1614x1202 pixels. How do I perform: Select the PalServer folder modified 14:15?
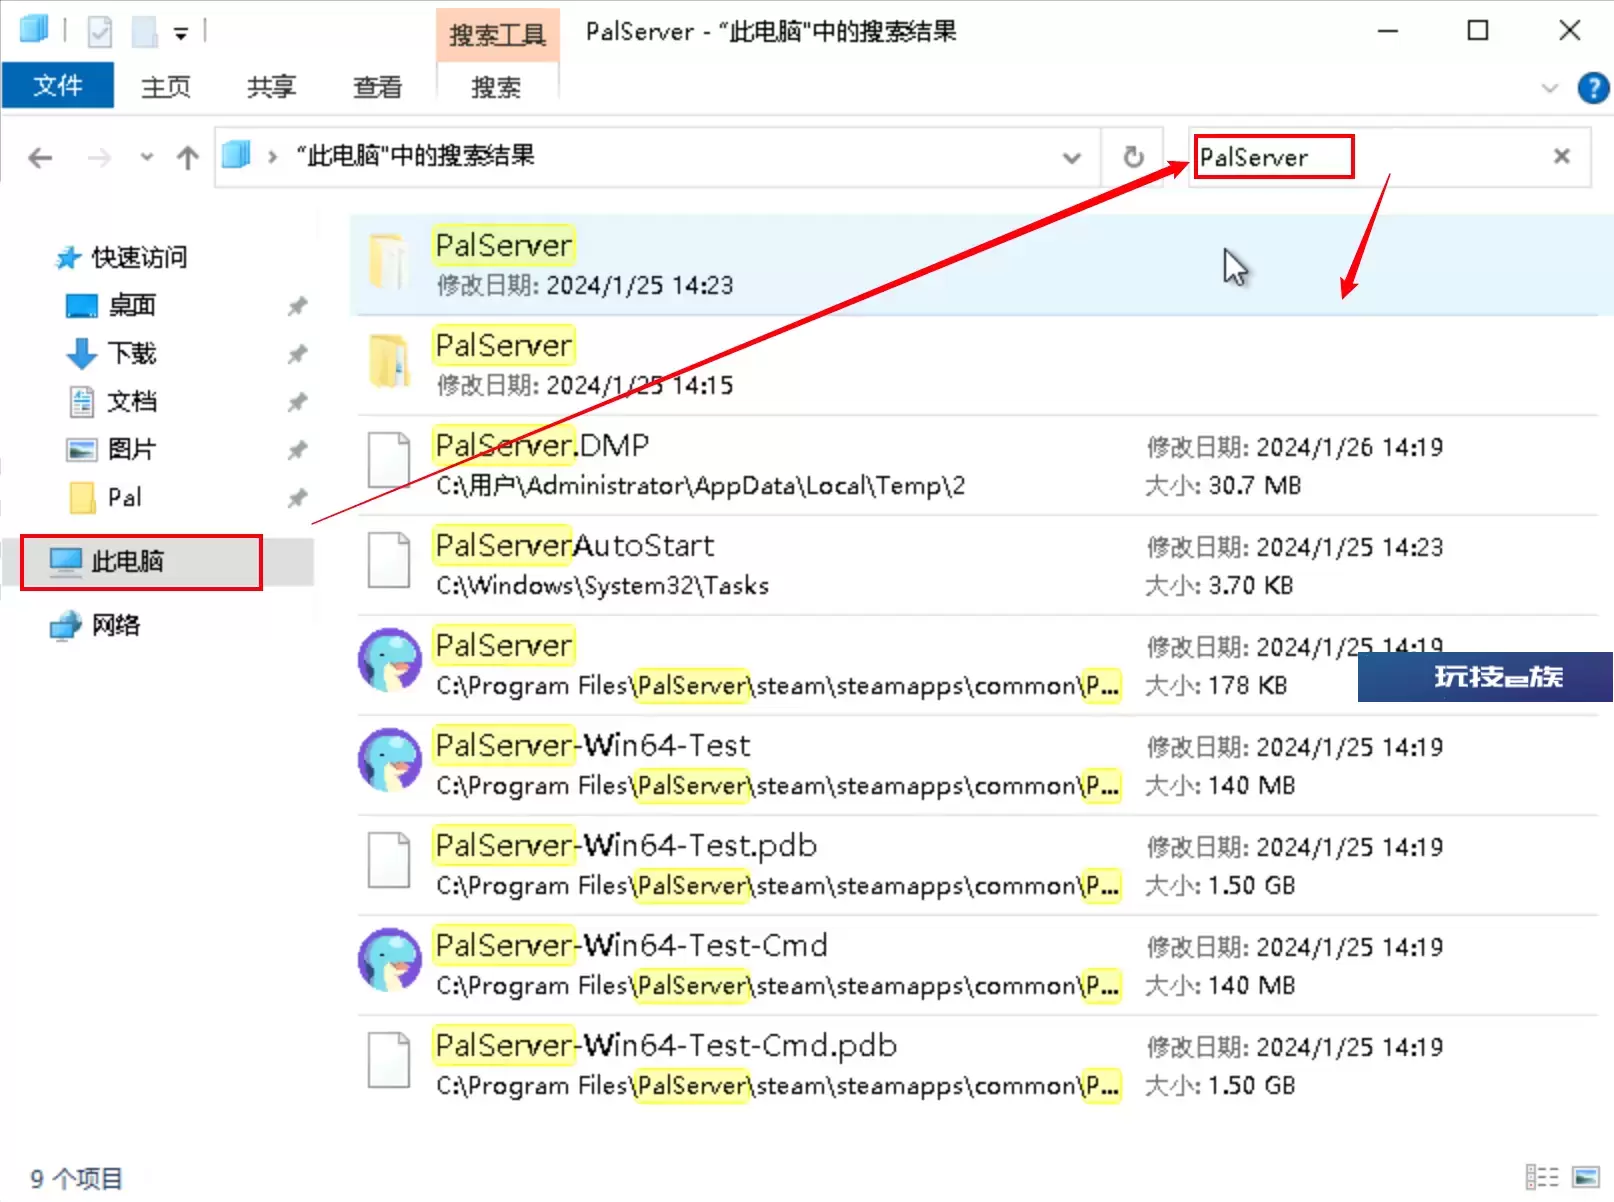click(978, 365)
